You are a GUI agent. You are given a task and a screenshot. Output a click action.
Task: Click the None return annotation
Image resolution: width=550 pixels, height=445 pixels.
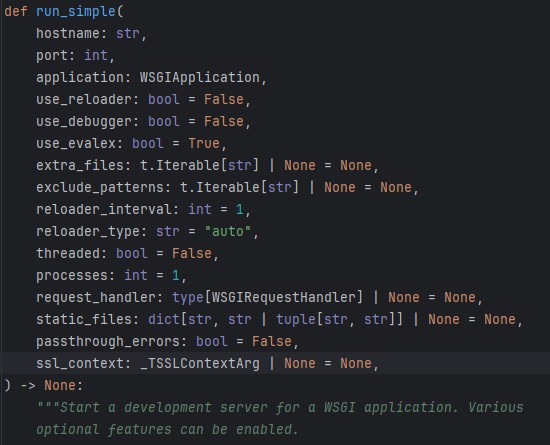pos(60,386)
